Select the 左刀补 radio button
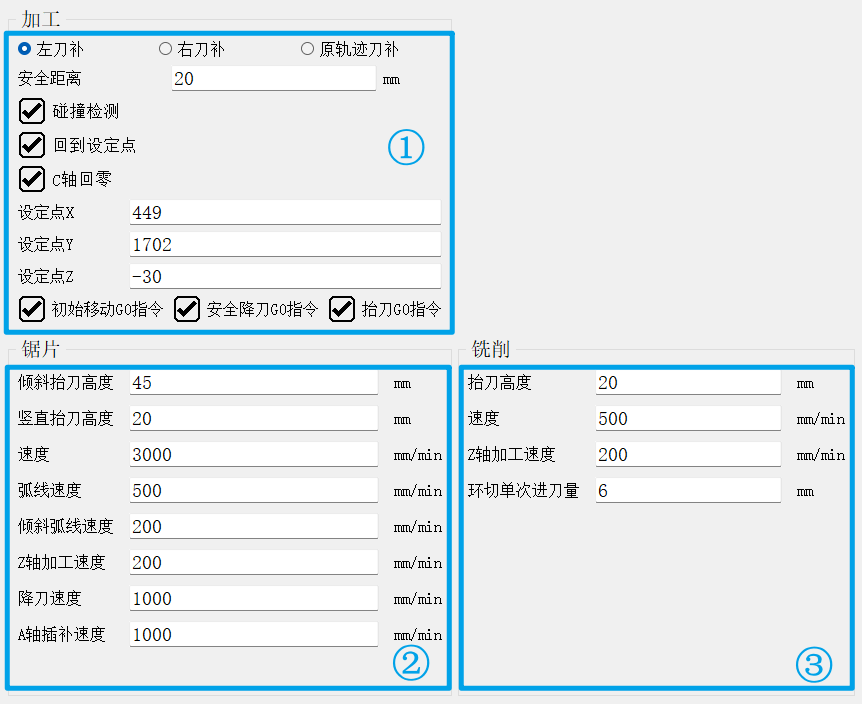 coord(25,49)
